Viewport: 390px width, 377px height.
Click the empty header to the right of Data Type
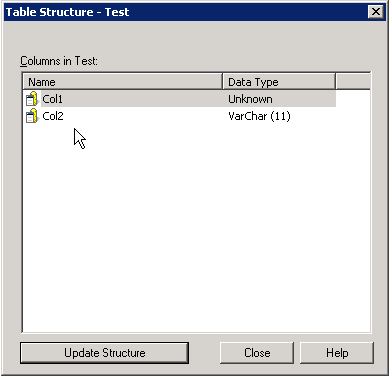click(x=353, y=82)
